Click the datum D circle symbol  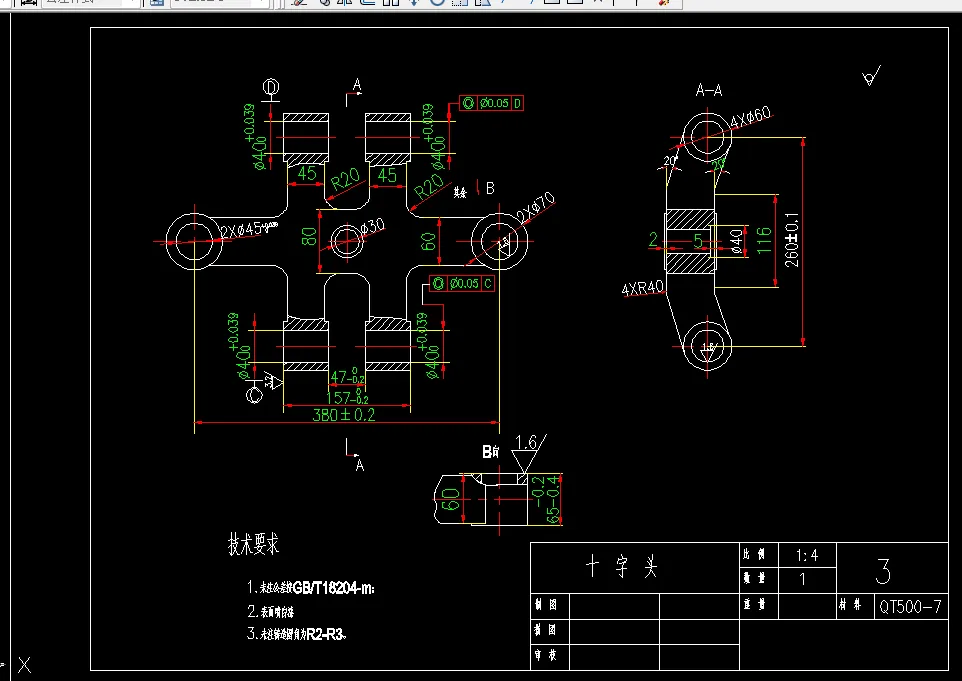click(271, 87)
